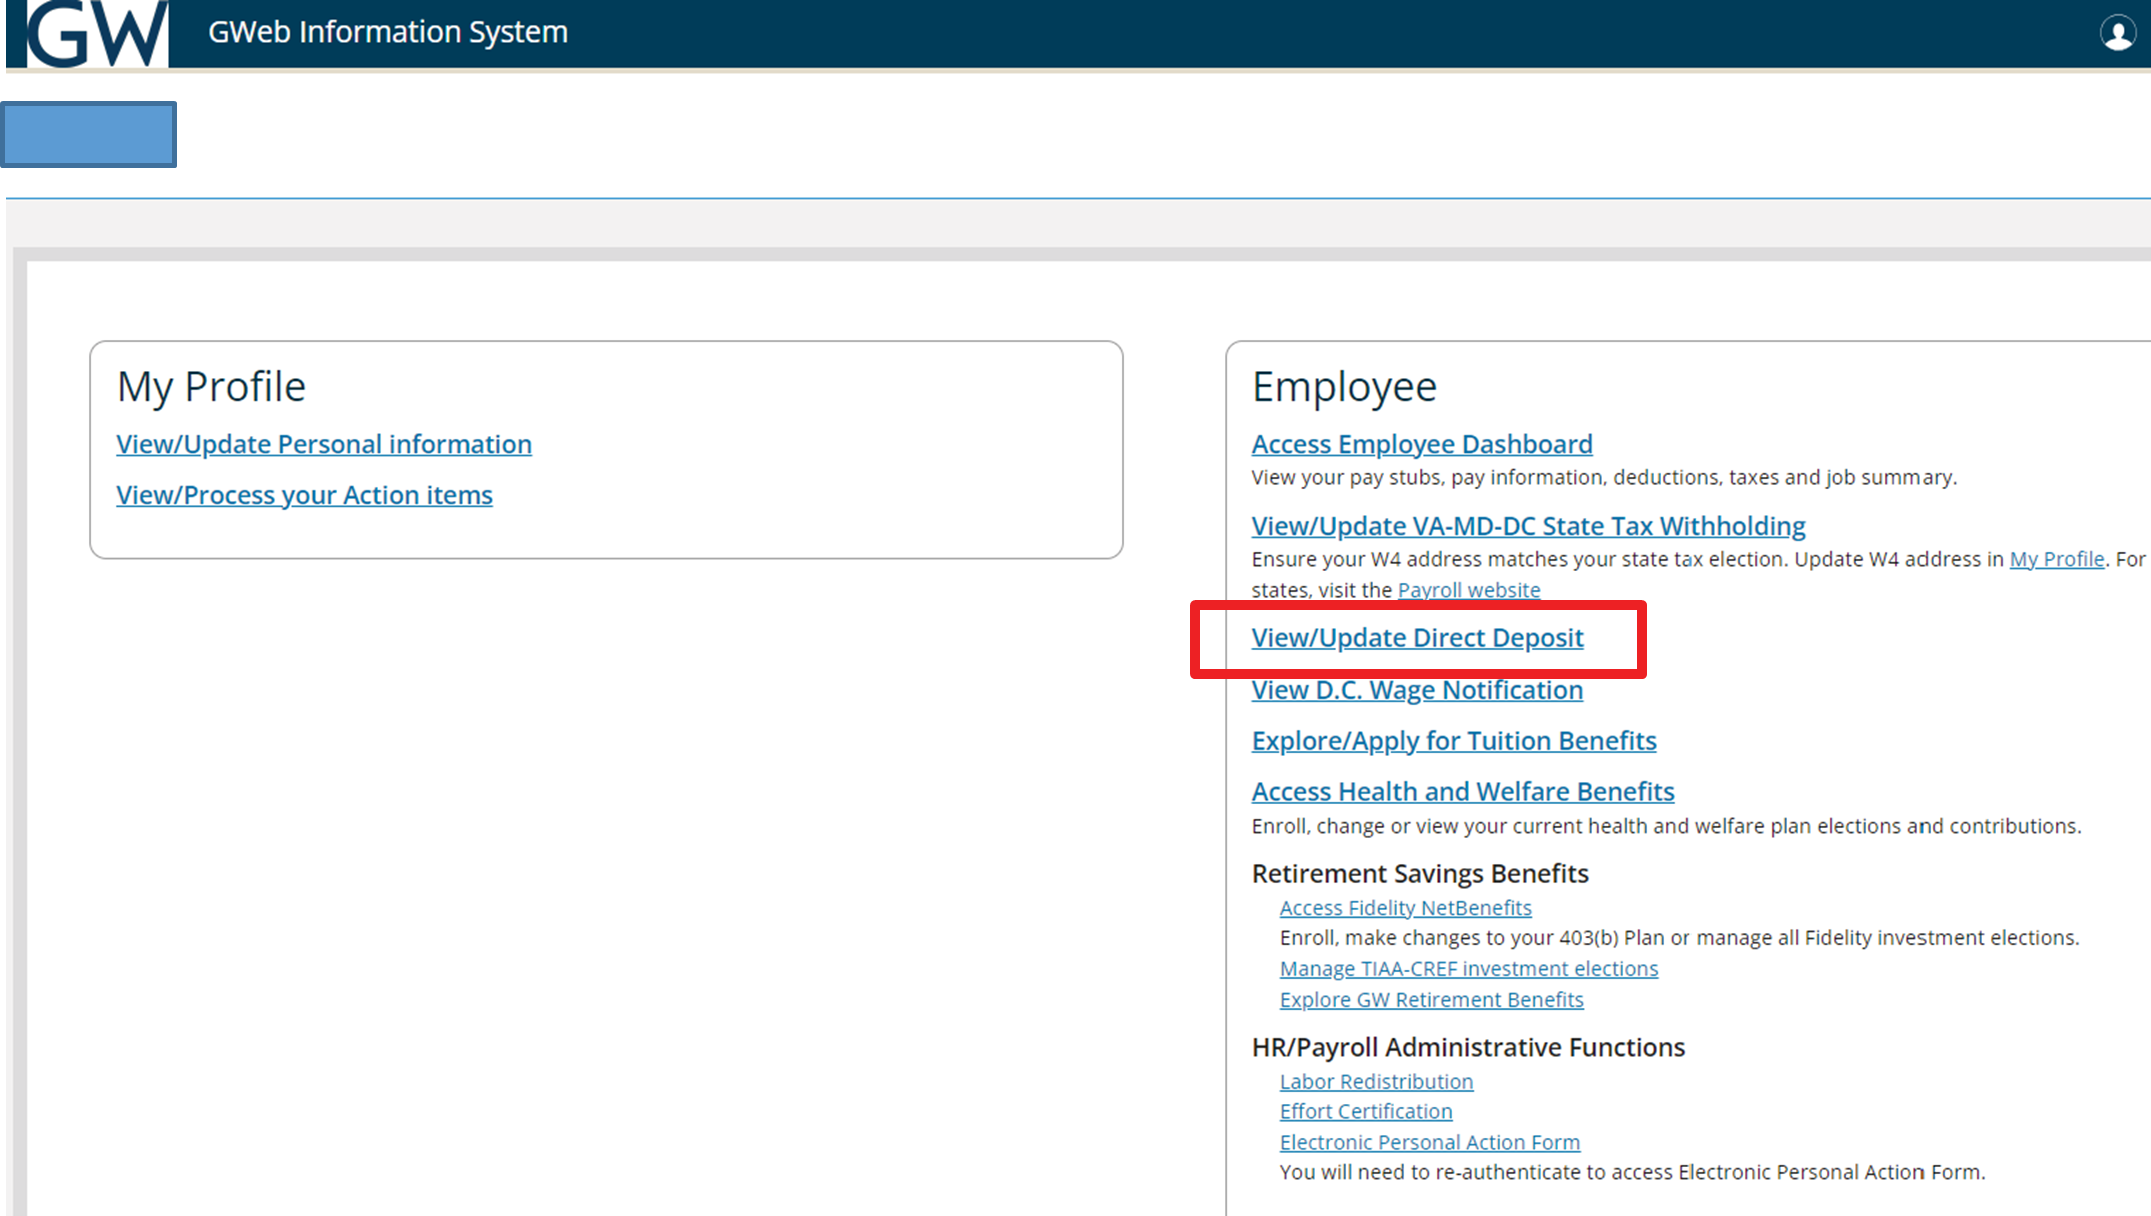Open Access Employee Dashboard link
The height and width of the screenshot is (1216, 2151).
[x=1421, y=444]
